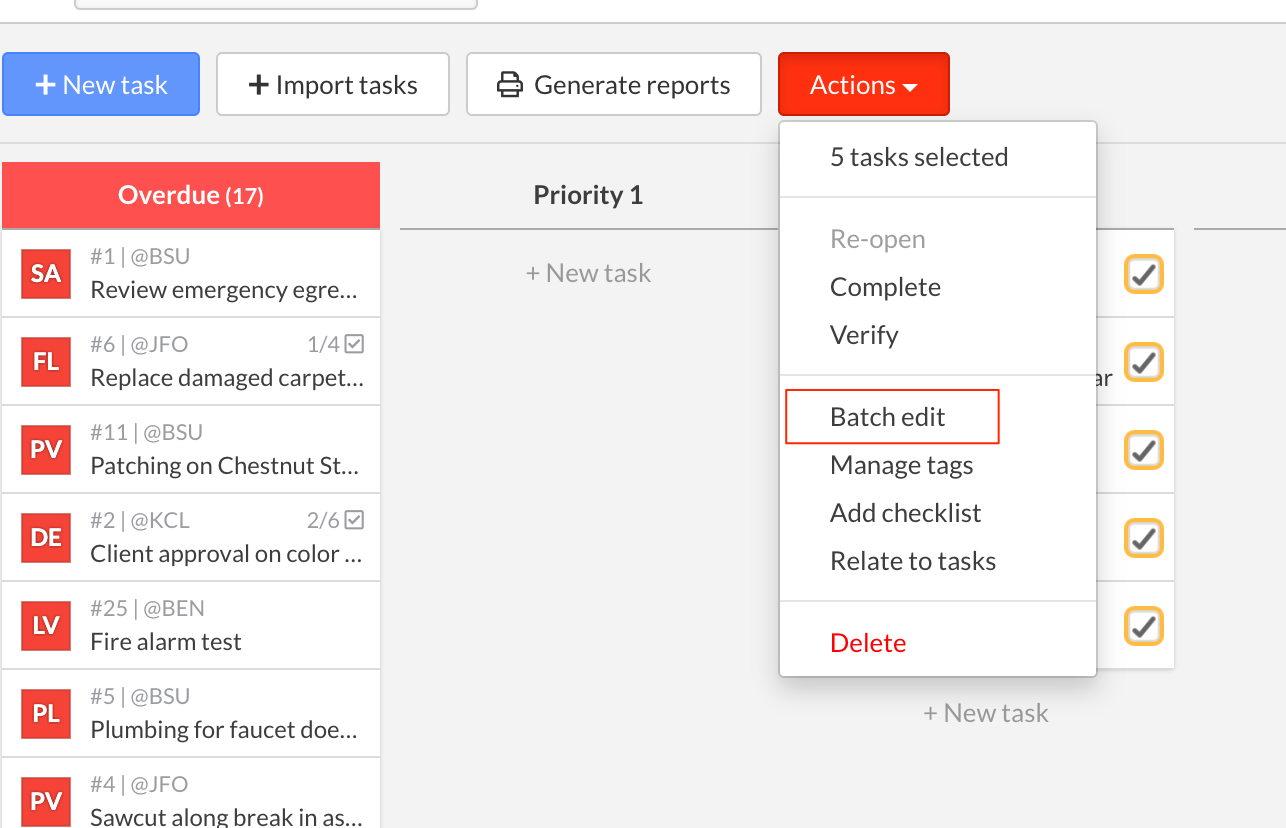Click the PV badge on task #11

[46, 450]
